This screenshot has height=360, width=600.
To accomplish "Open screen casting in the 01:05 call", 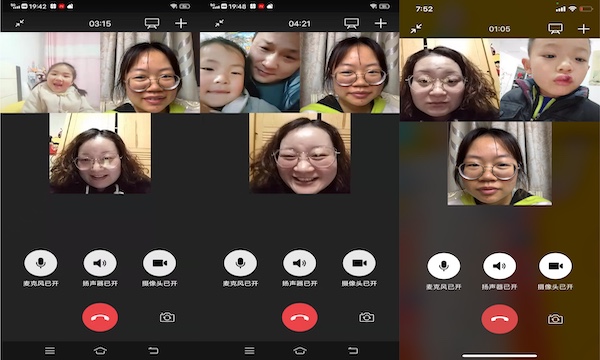I will coord(555,29).
